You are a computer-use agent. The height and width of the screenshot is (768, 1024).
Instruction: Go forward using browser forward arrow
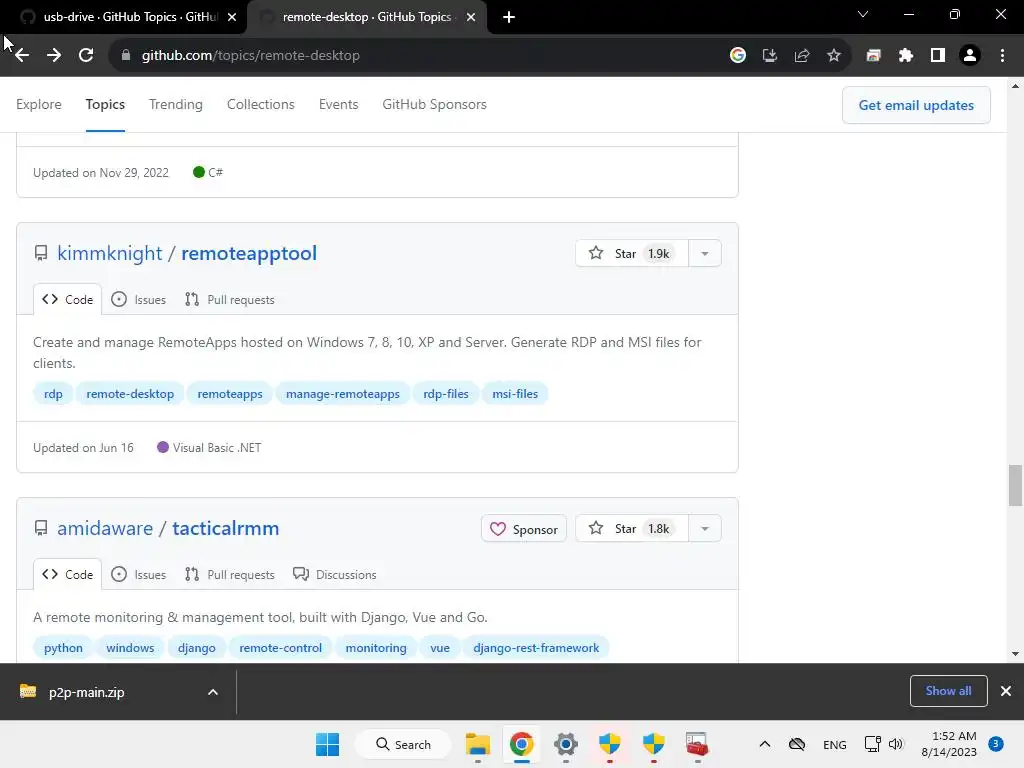(54, 56)
